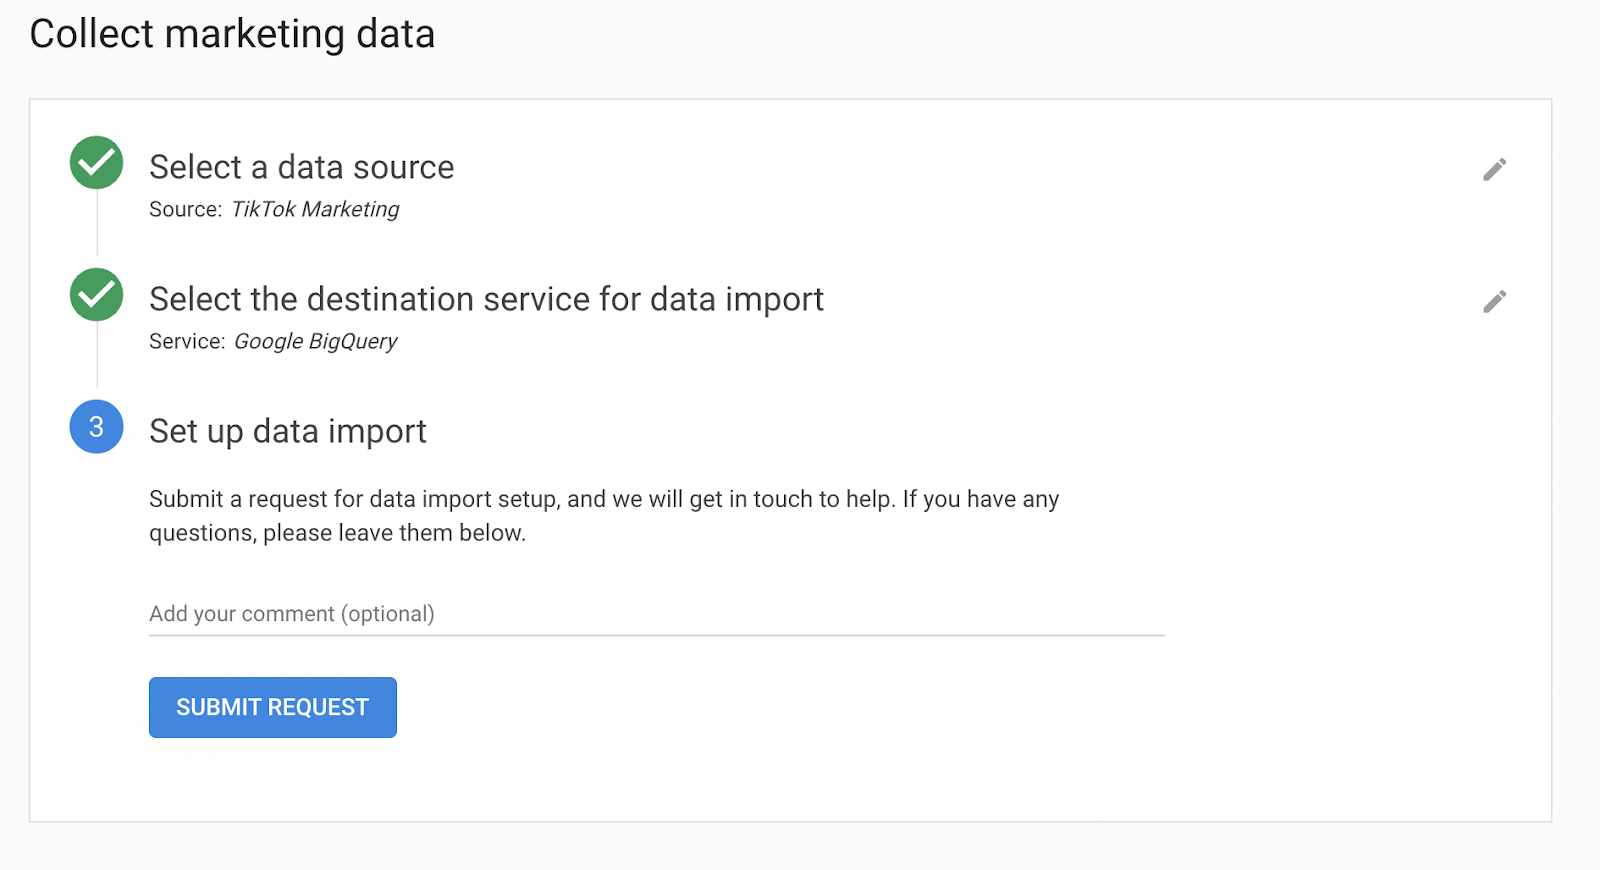Open the 'Select a data source' step heading
Image resolution: width=1600 pixels, height=870 pixels.
pyautogui.click(x=301, y=167)
